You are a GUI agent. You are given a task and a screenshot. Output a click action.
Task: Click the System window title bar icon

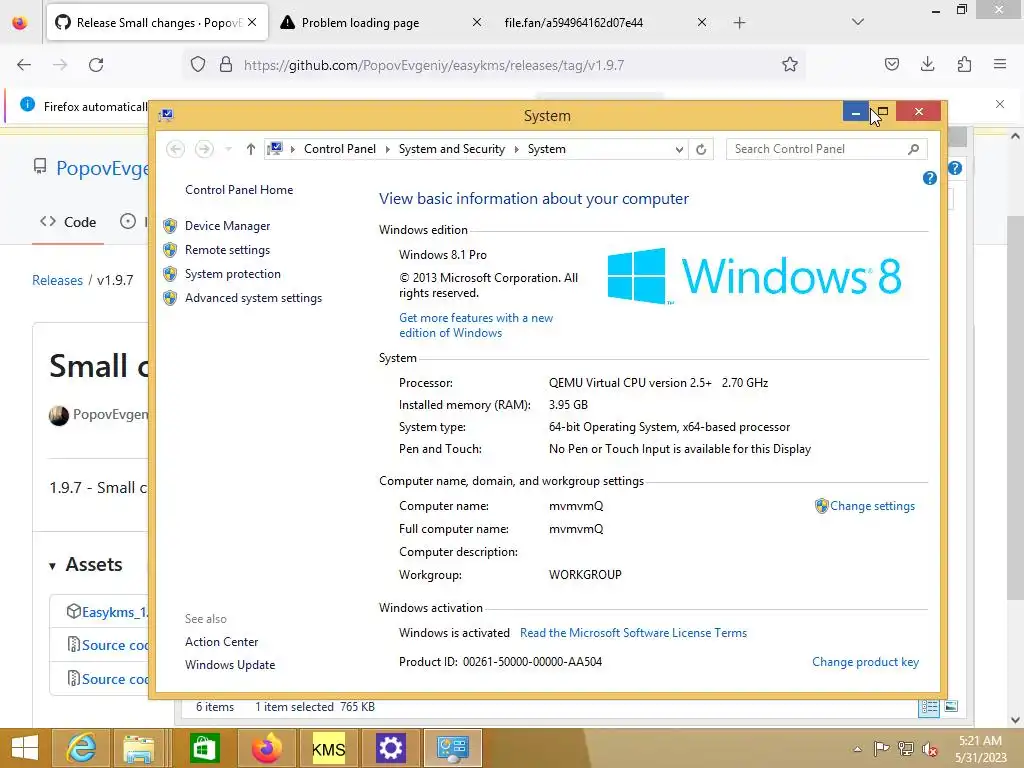167,116
